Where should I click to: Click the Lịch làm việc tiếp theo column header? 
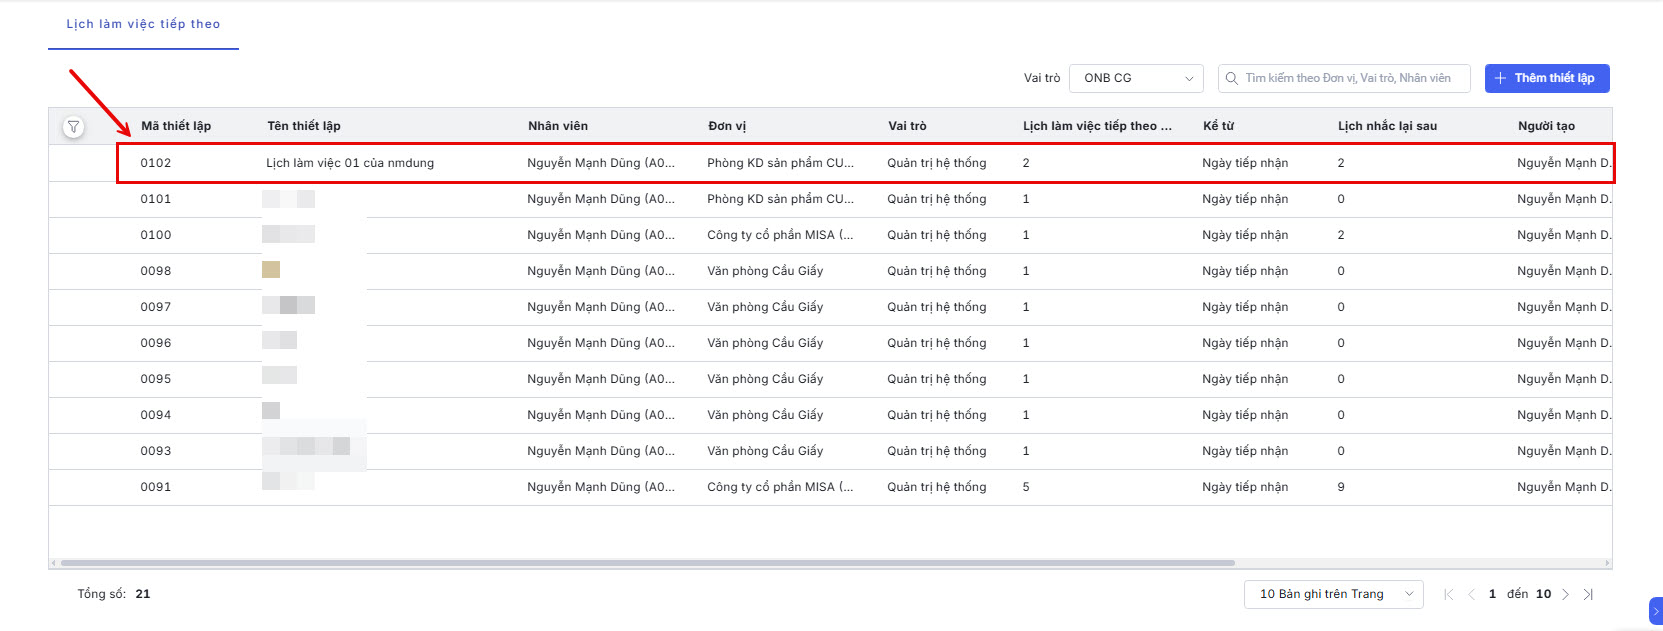pos(1097,126)
